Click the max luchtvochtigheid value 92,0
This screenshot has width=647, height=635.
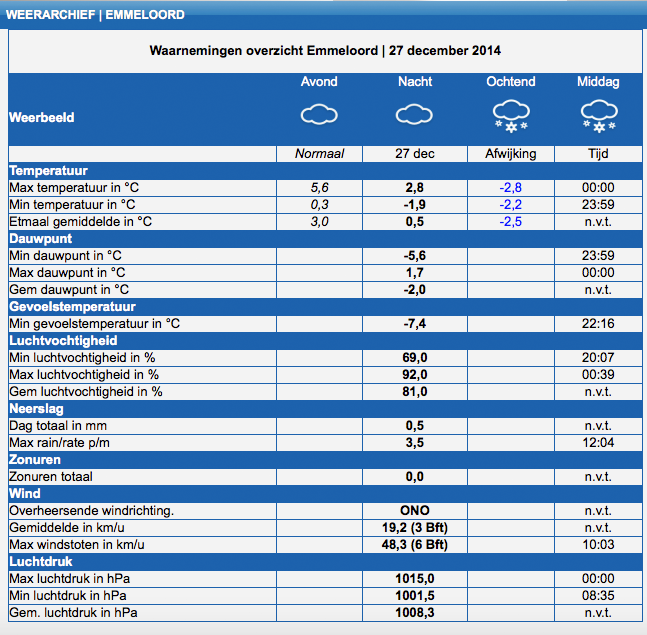tap(415, 375)
